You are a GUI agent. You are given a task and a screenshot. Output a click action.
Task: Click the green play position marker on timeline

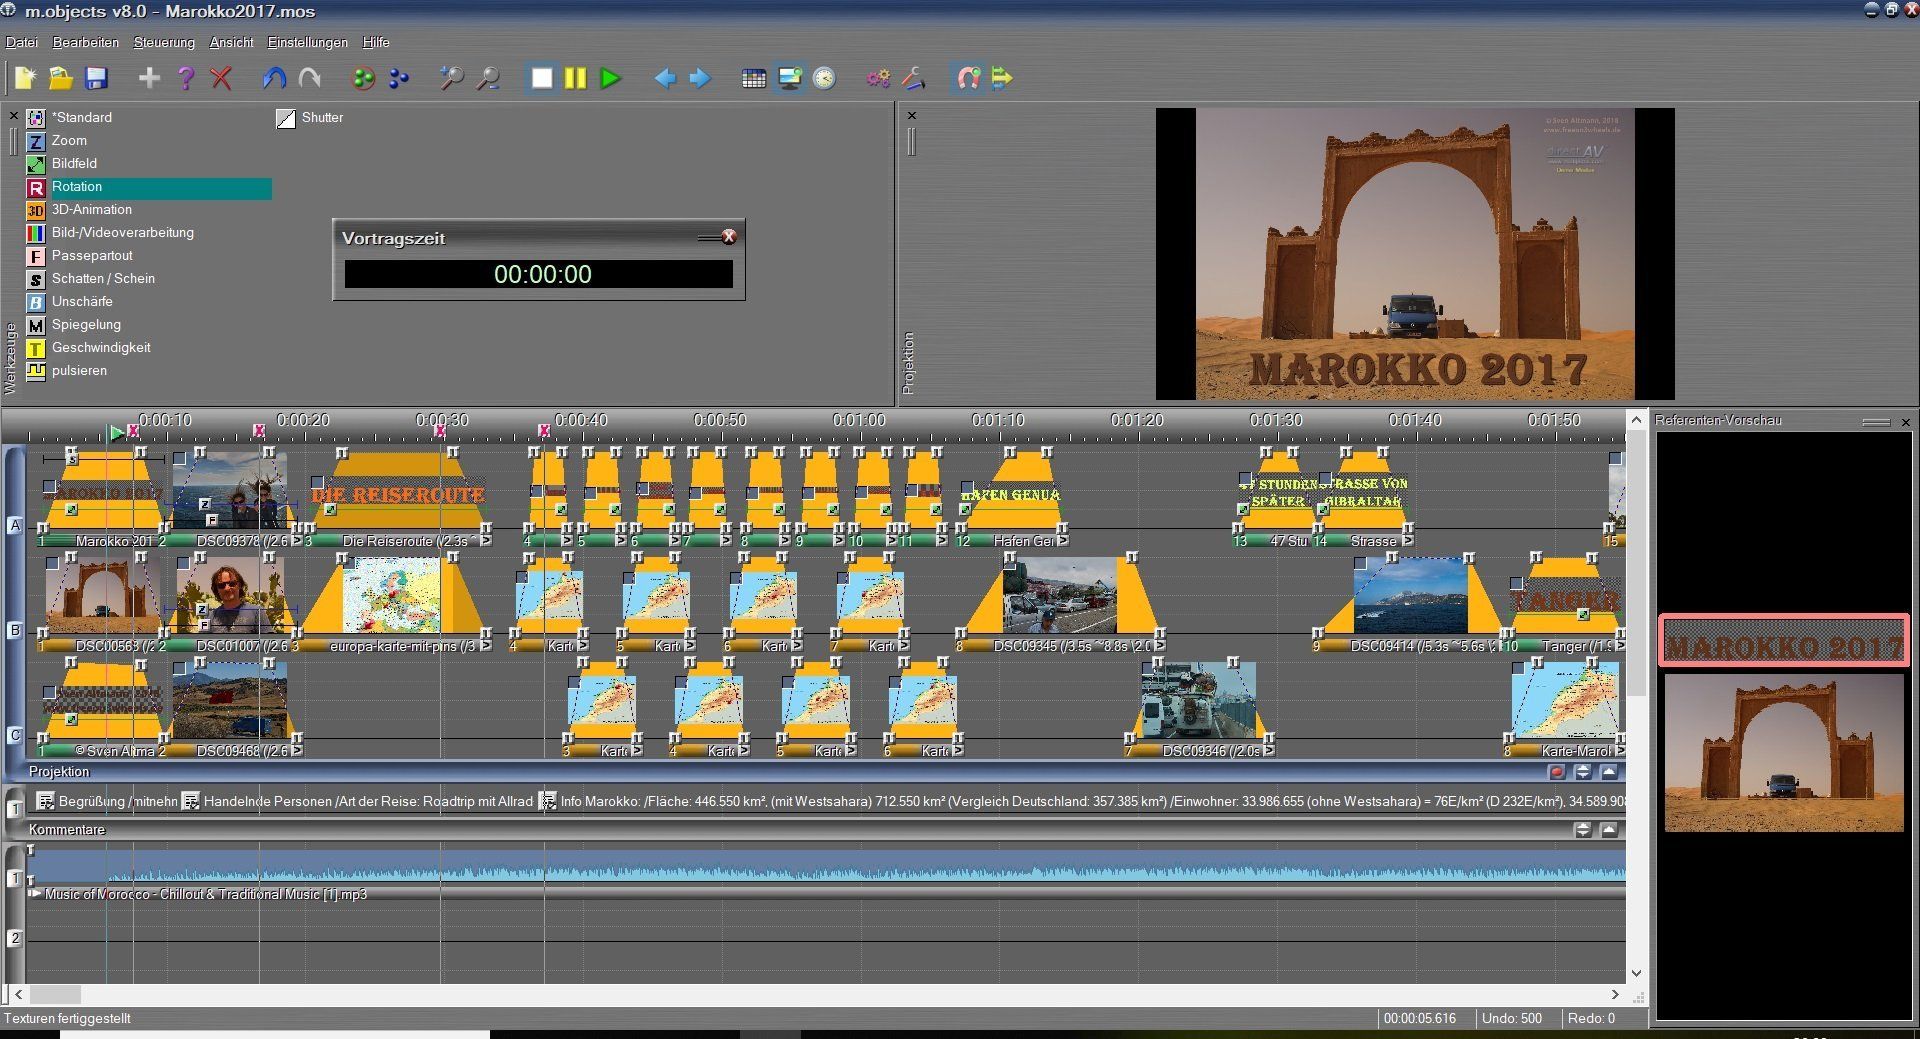coord(117,433)
